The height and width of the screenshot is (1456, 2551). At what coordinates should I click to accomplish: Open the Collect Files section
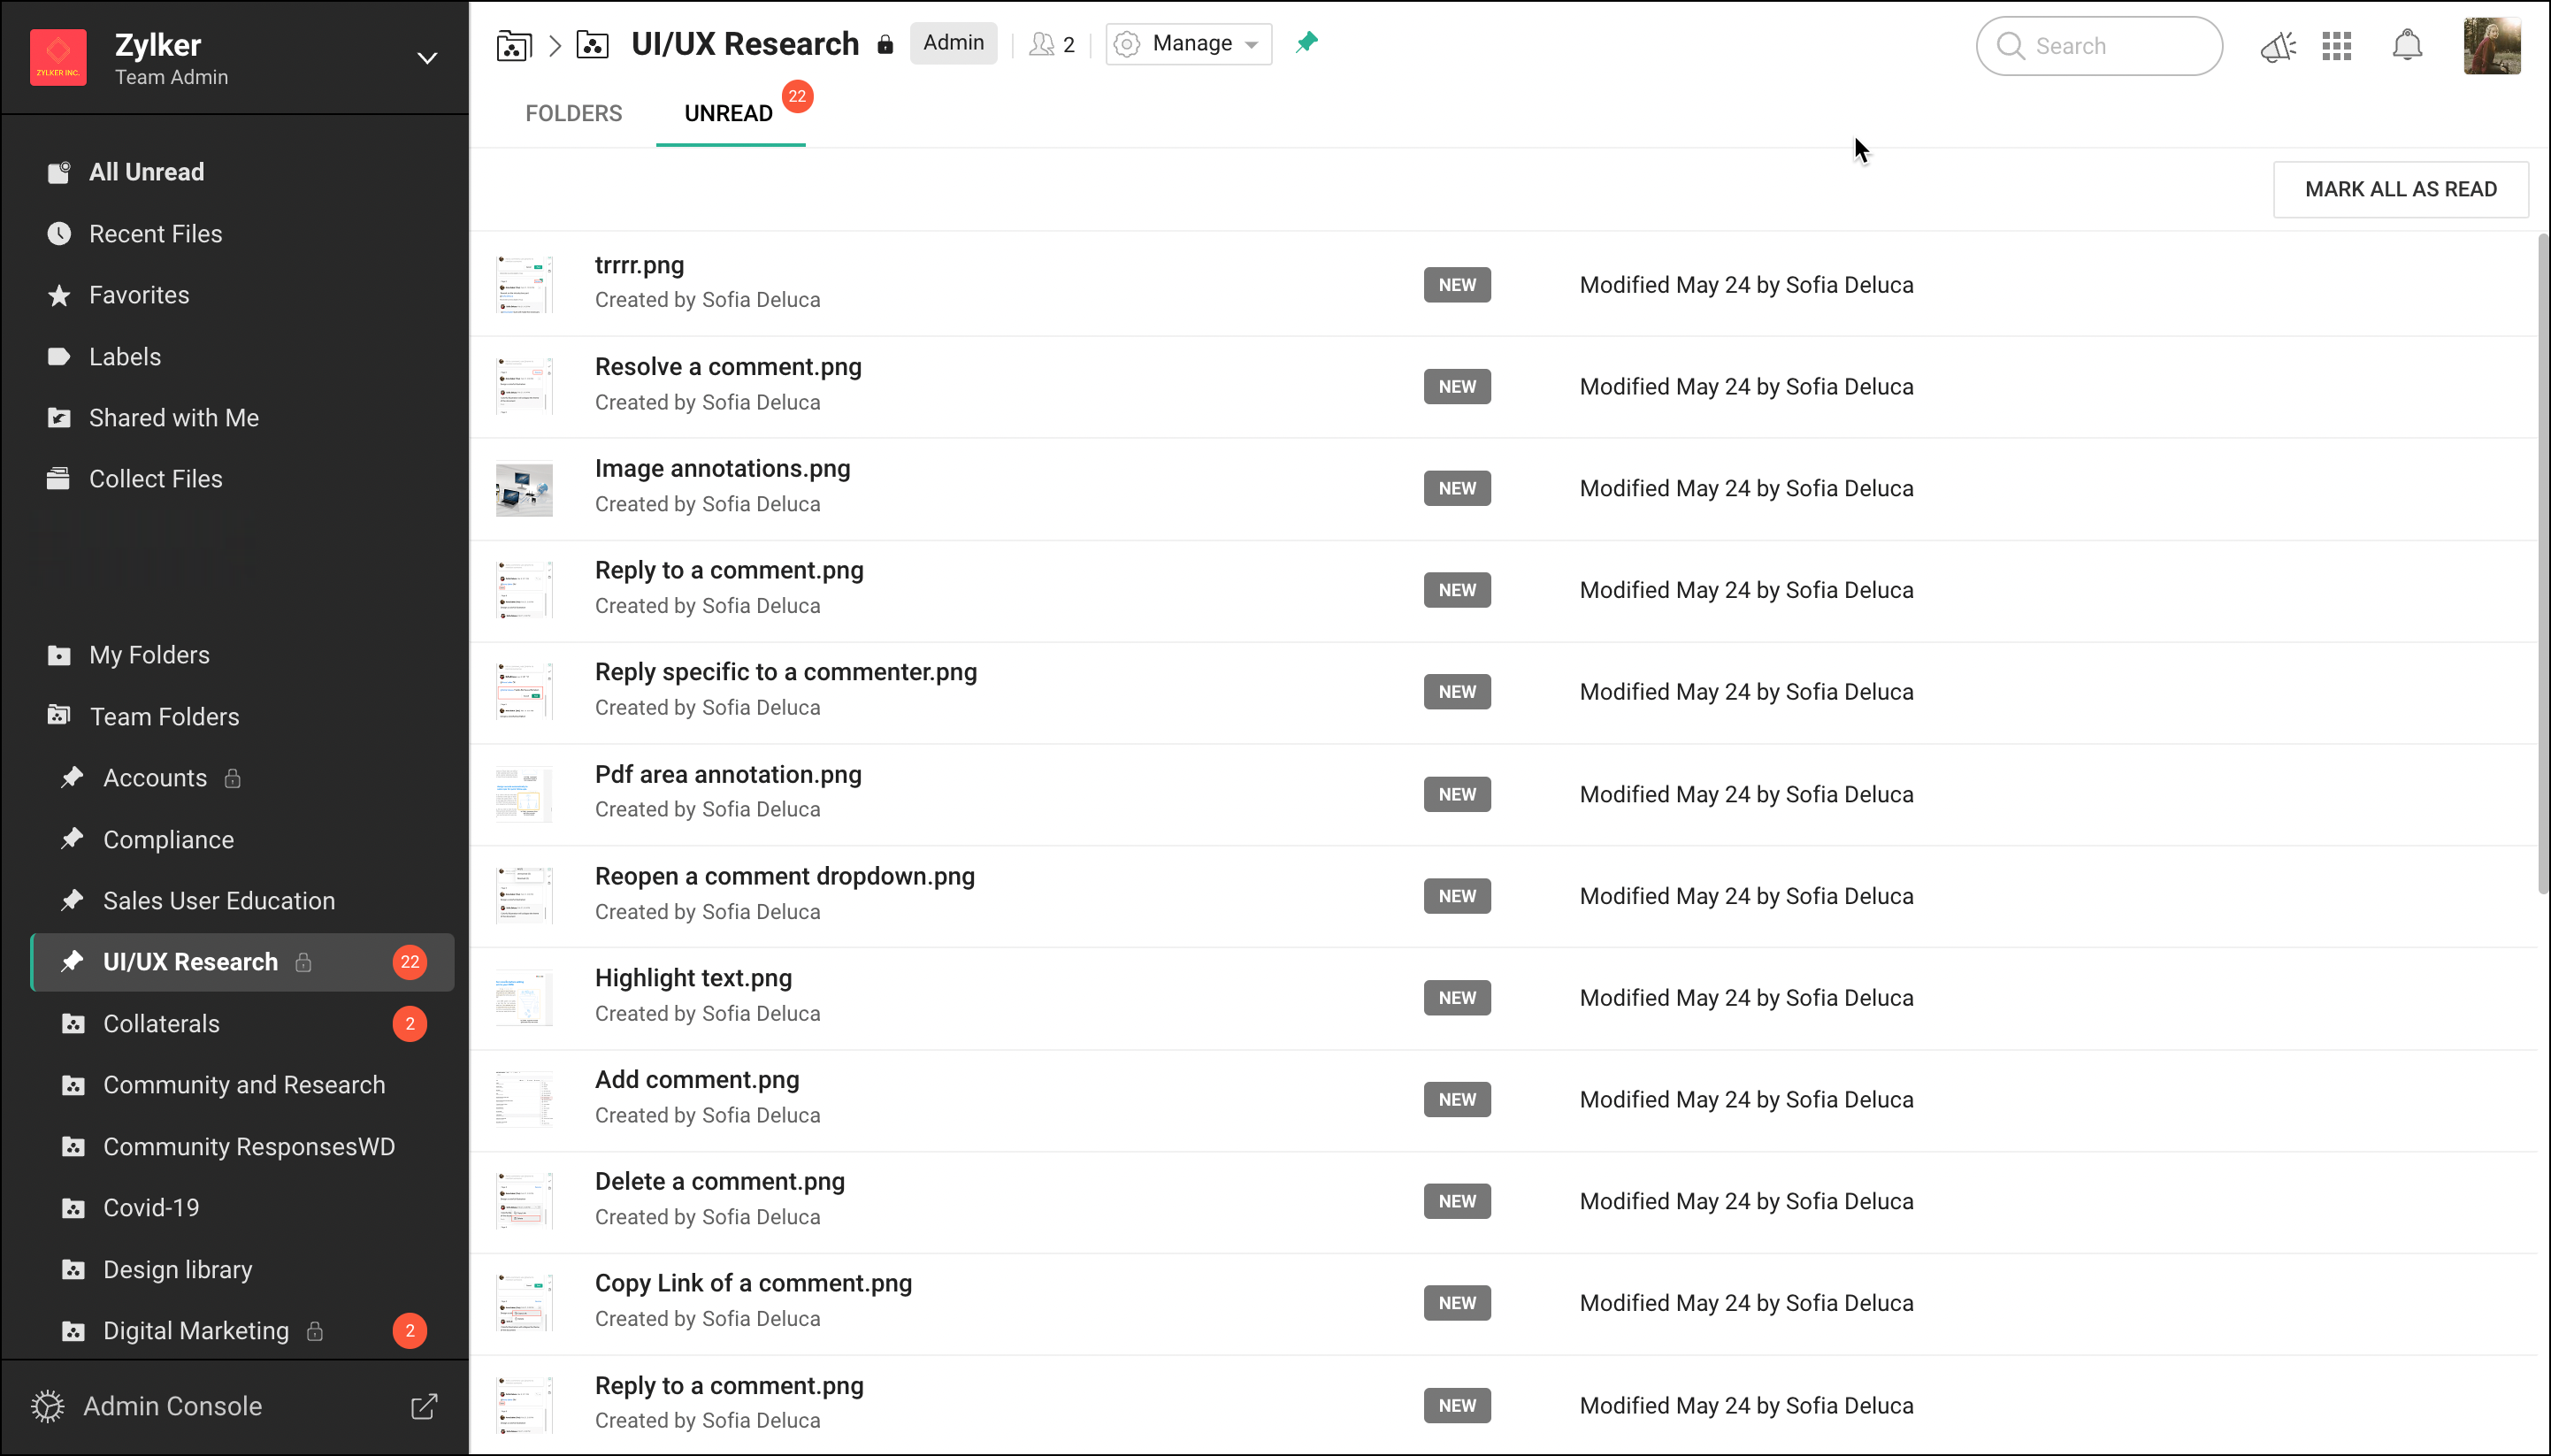[x=155, y=479]
